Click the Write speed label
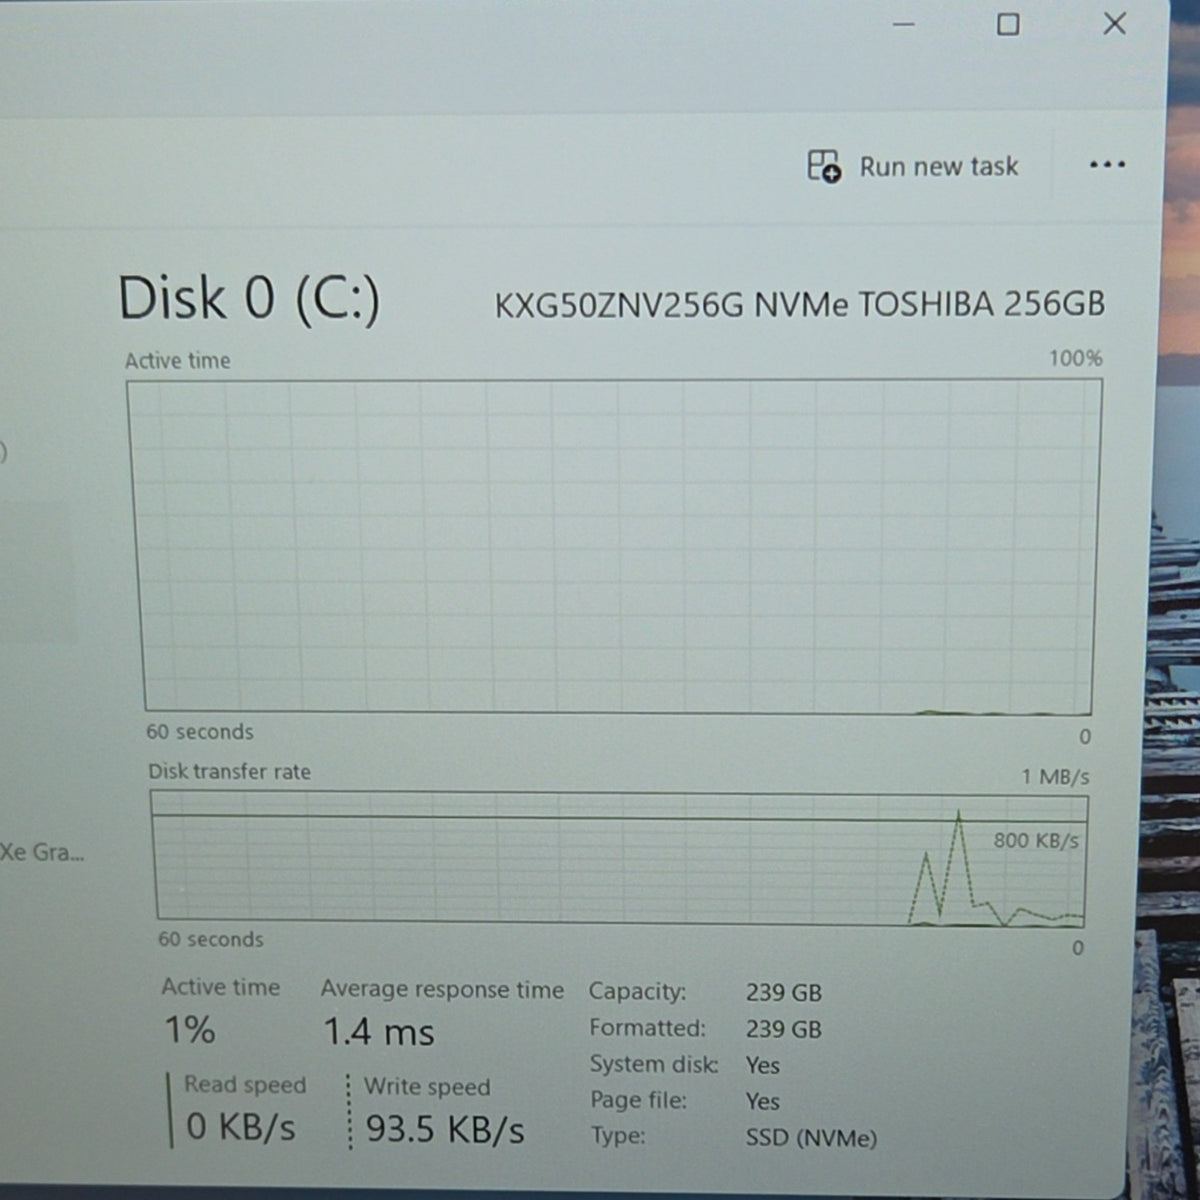Screen dimensions: 1200x1200 427,1087
